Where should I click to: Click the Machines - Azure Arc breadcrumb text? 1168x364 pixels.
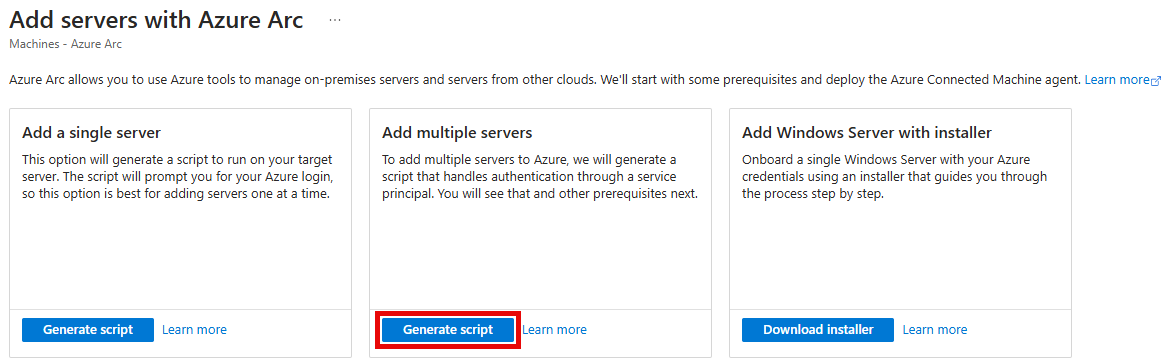tap(66, 44)
